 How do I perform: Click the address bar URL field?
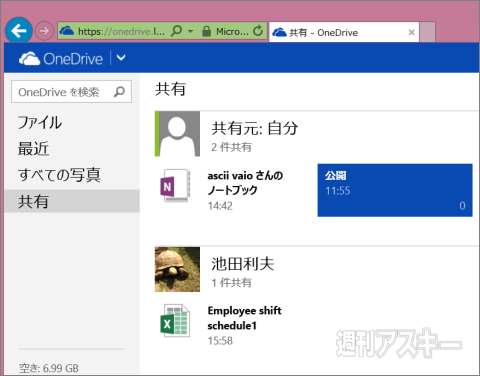click(122, 31)
